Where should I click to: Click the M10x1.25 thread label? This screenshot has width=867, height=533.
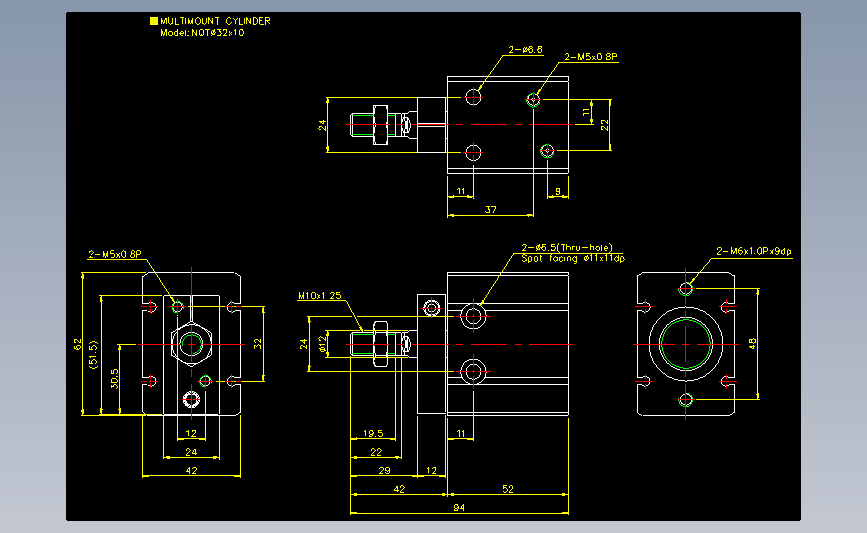coord(320,296)
